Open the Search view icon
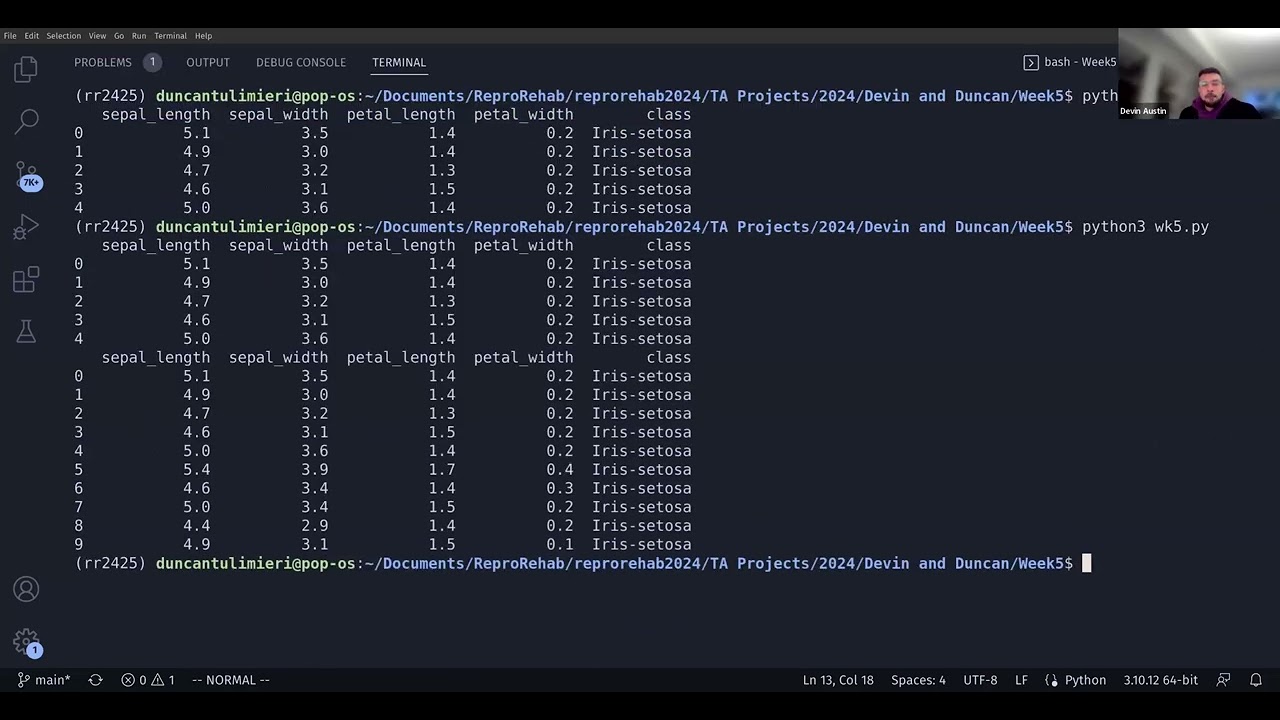The width and height of the screenshot is (1280, 720). (x=27, y=121)
